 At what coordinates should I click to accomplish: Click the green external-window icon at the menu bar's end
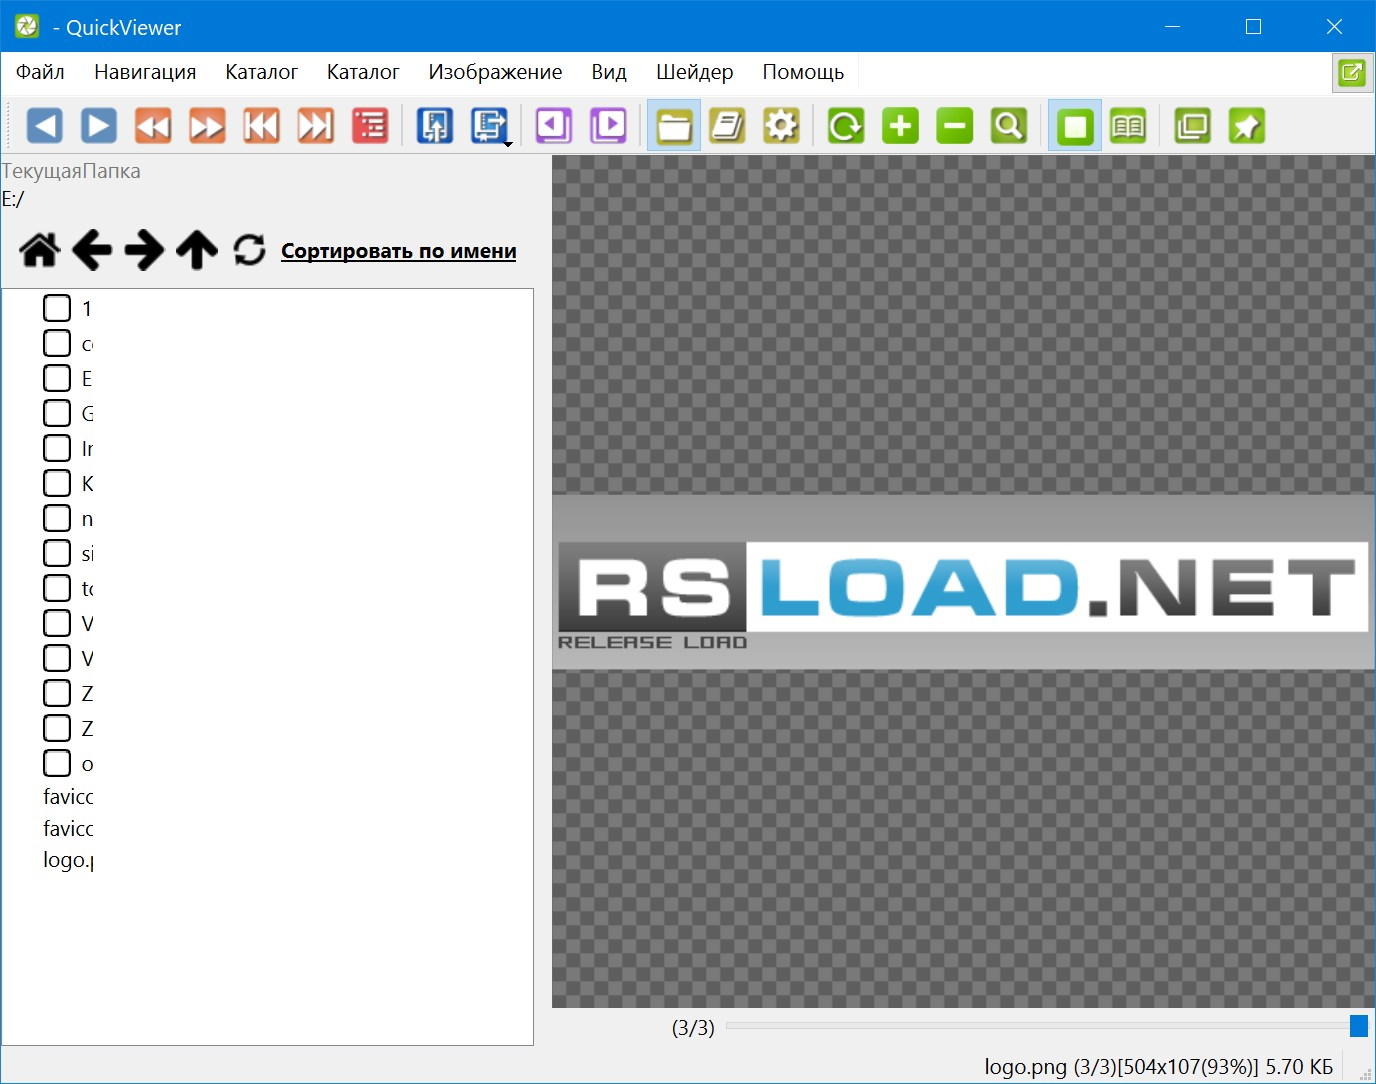1352,72
